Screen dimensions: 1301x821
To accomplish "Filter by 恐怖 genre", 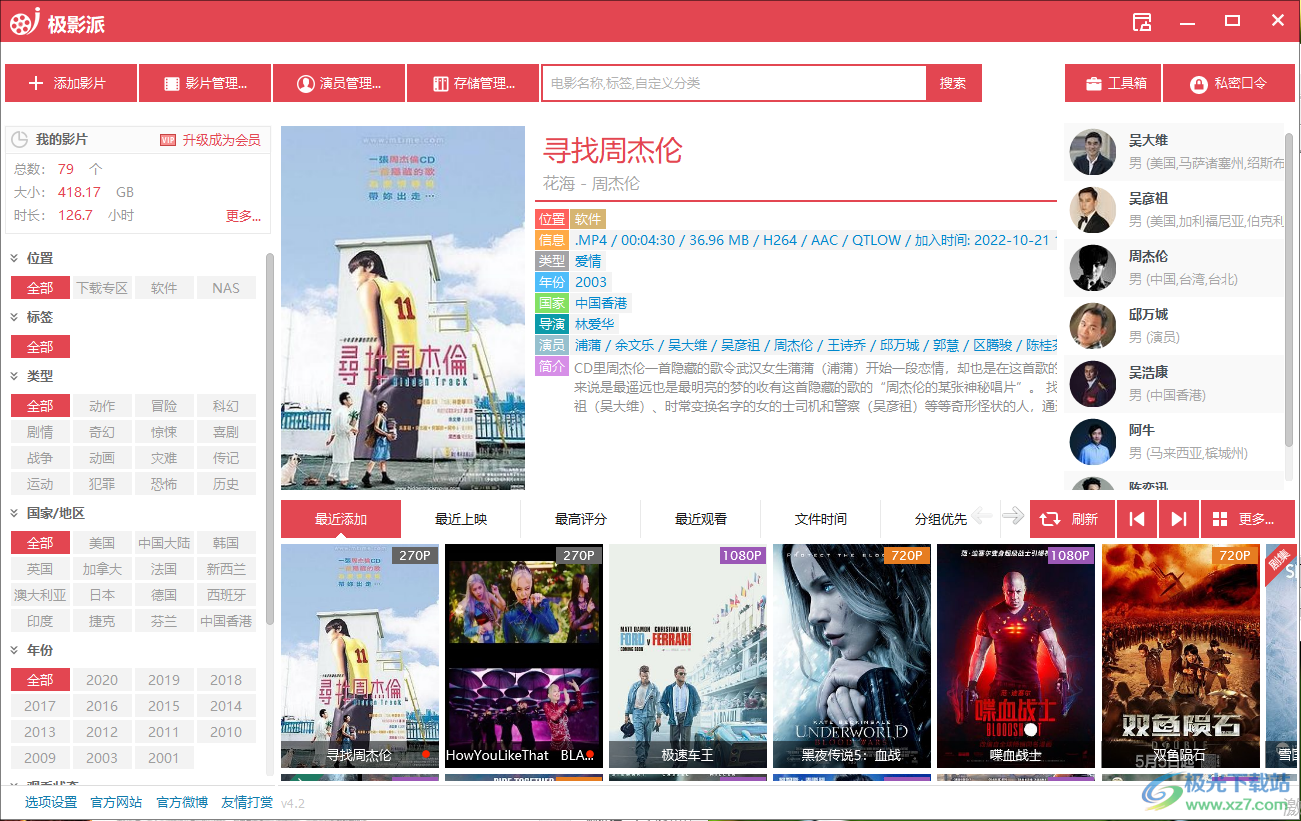I will [164, 484].
